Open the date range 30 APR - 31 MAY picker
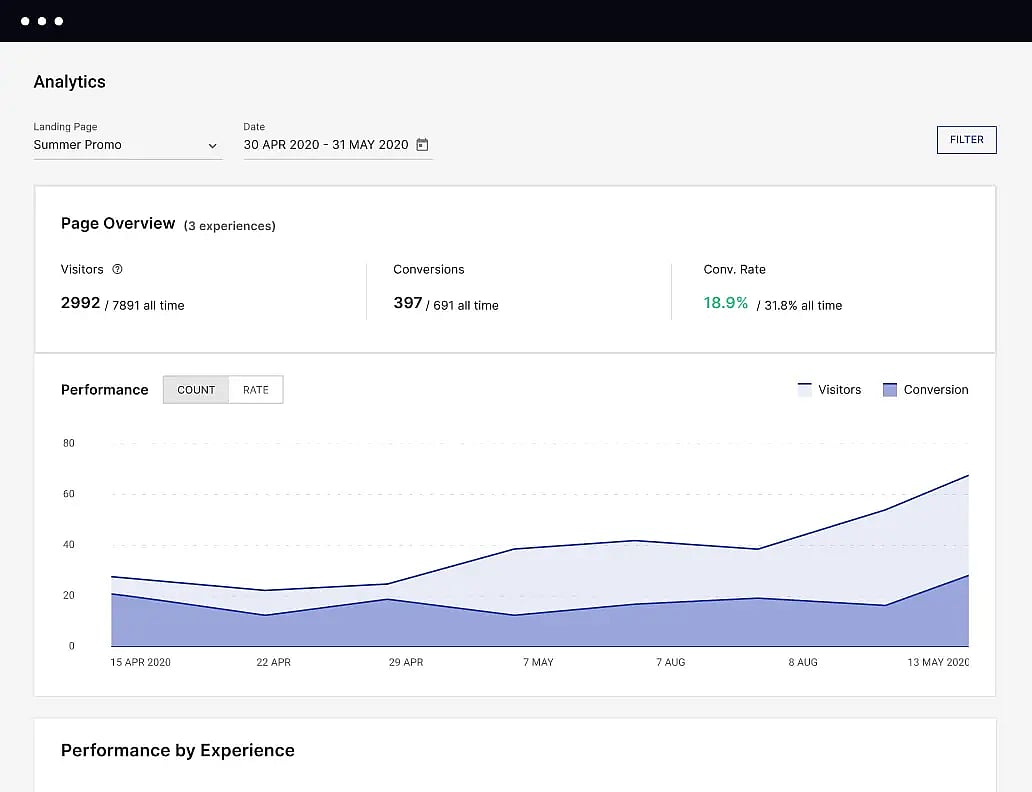 tap(326, 145)
